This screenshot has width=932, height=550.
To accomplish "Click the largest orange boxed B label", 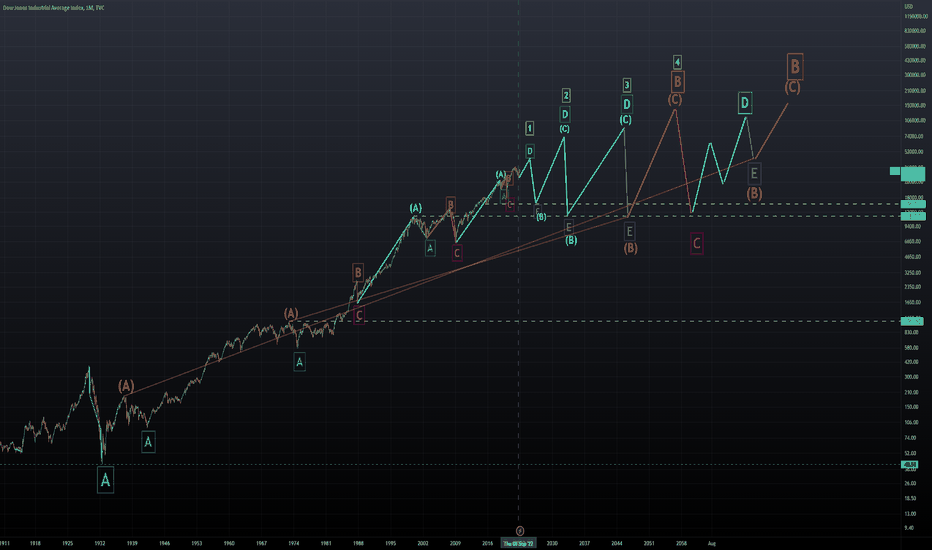I will tap(795, 67).
